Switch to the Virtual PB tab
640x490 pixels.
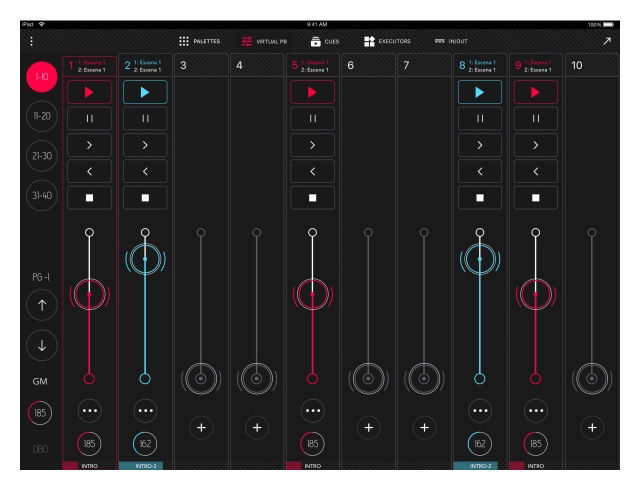pyautogui.click(x=264, y=41)
